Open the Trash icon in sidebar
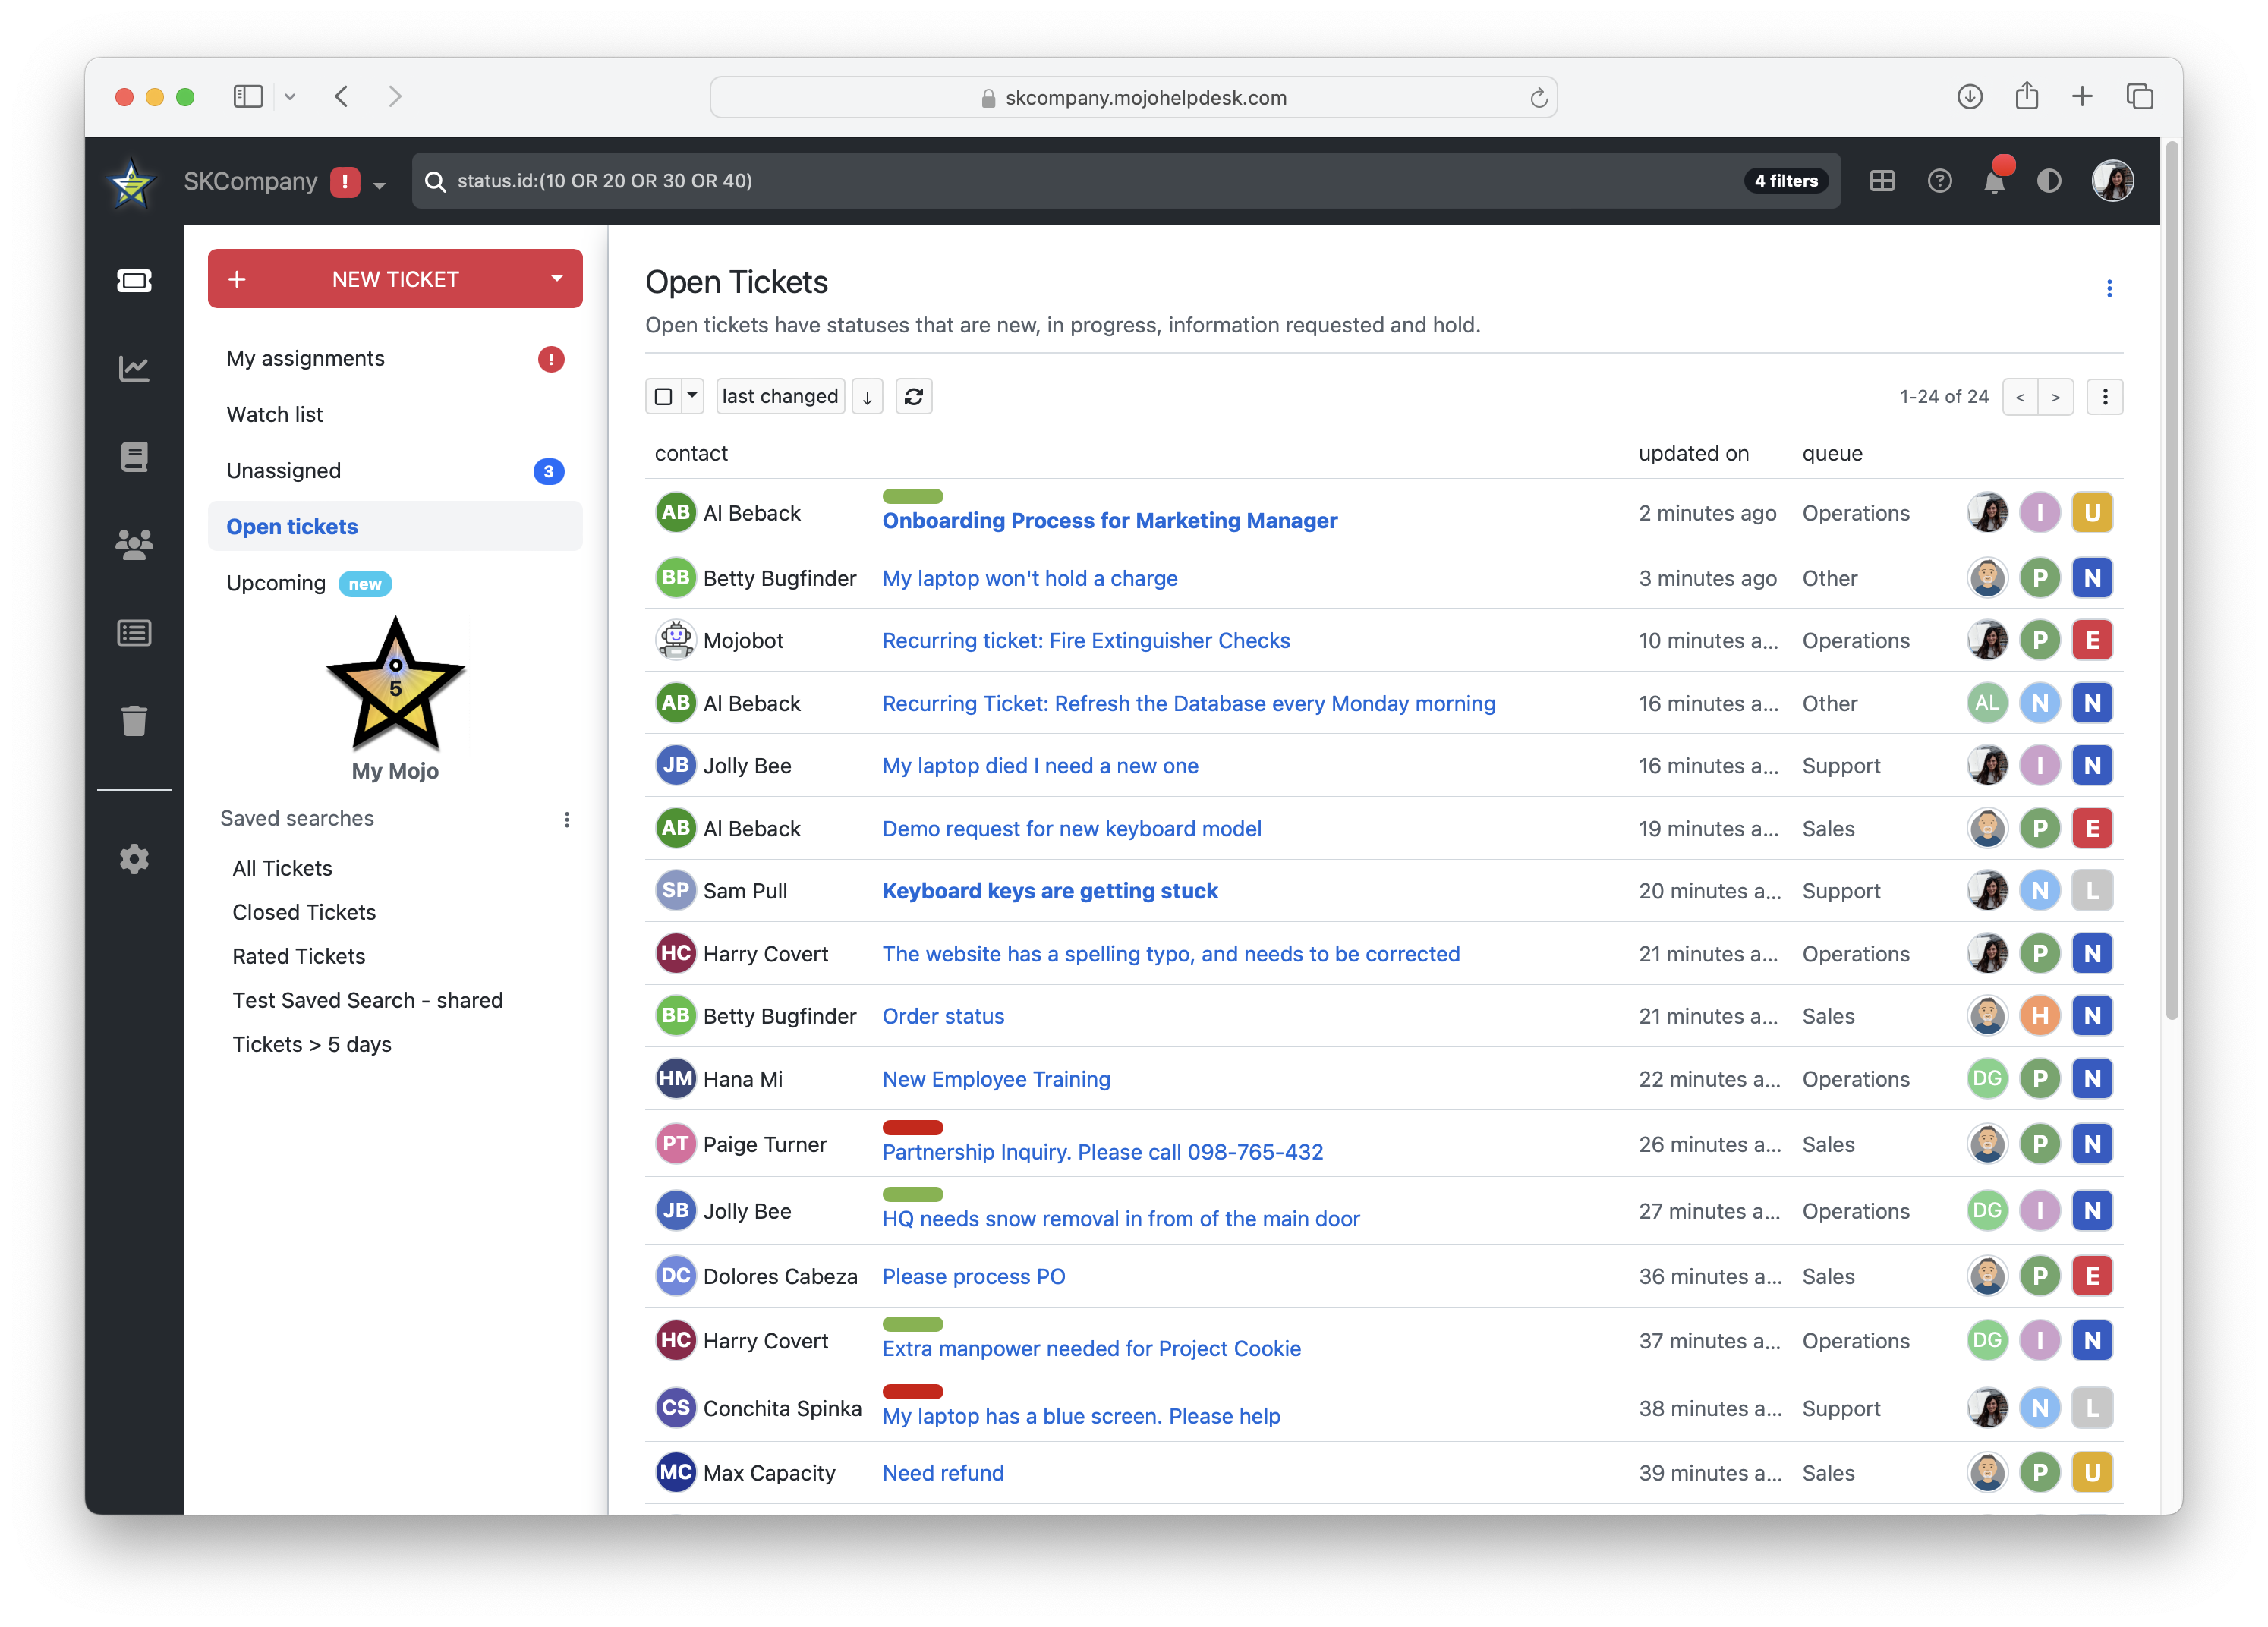 (x=134, y=721)
